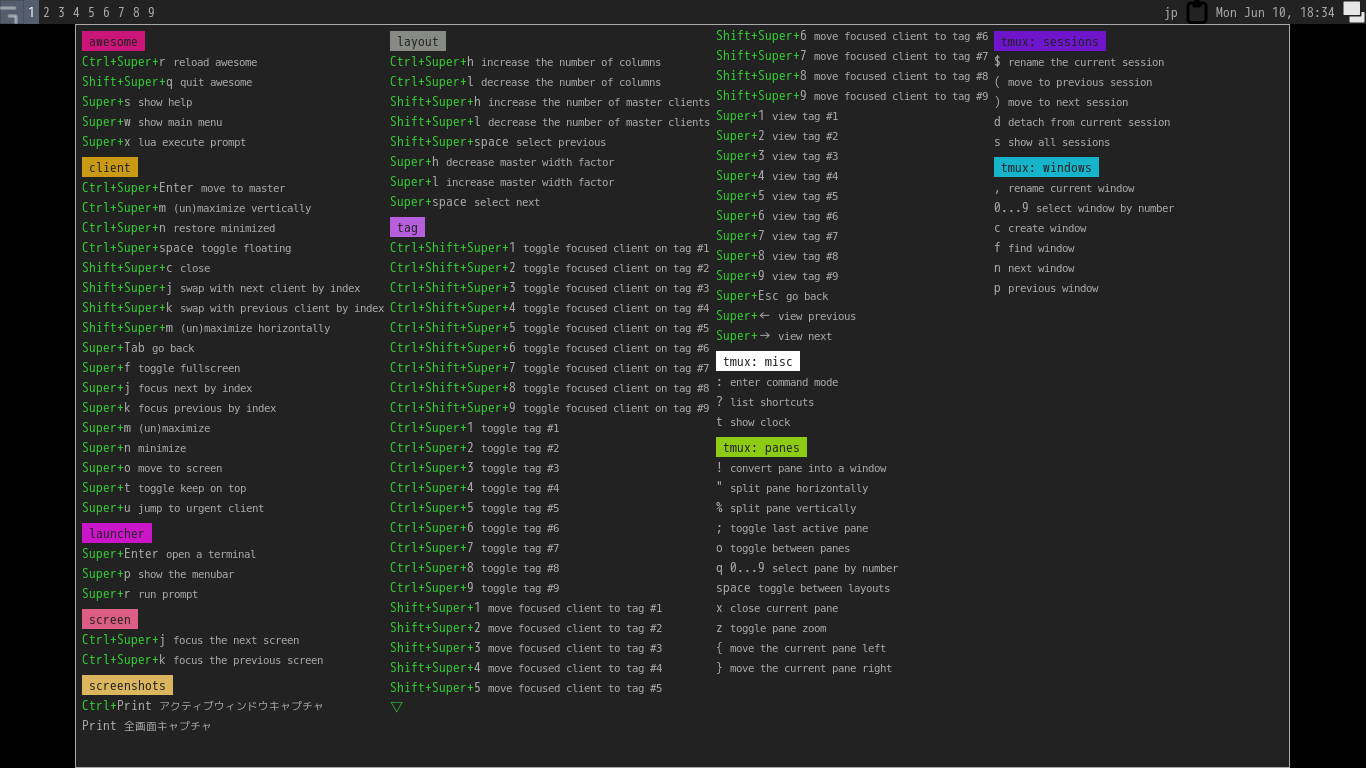Click the magenta launcher group label
The height and width of the screenshot is (768, 1366).
tap(117, 533)
